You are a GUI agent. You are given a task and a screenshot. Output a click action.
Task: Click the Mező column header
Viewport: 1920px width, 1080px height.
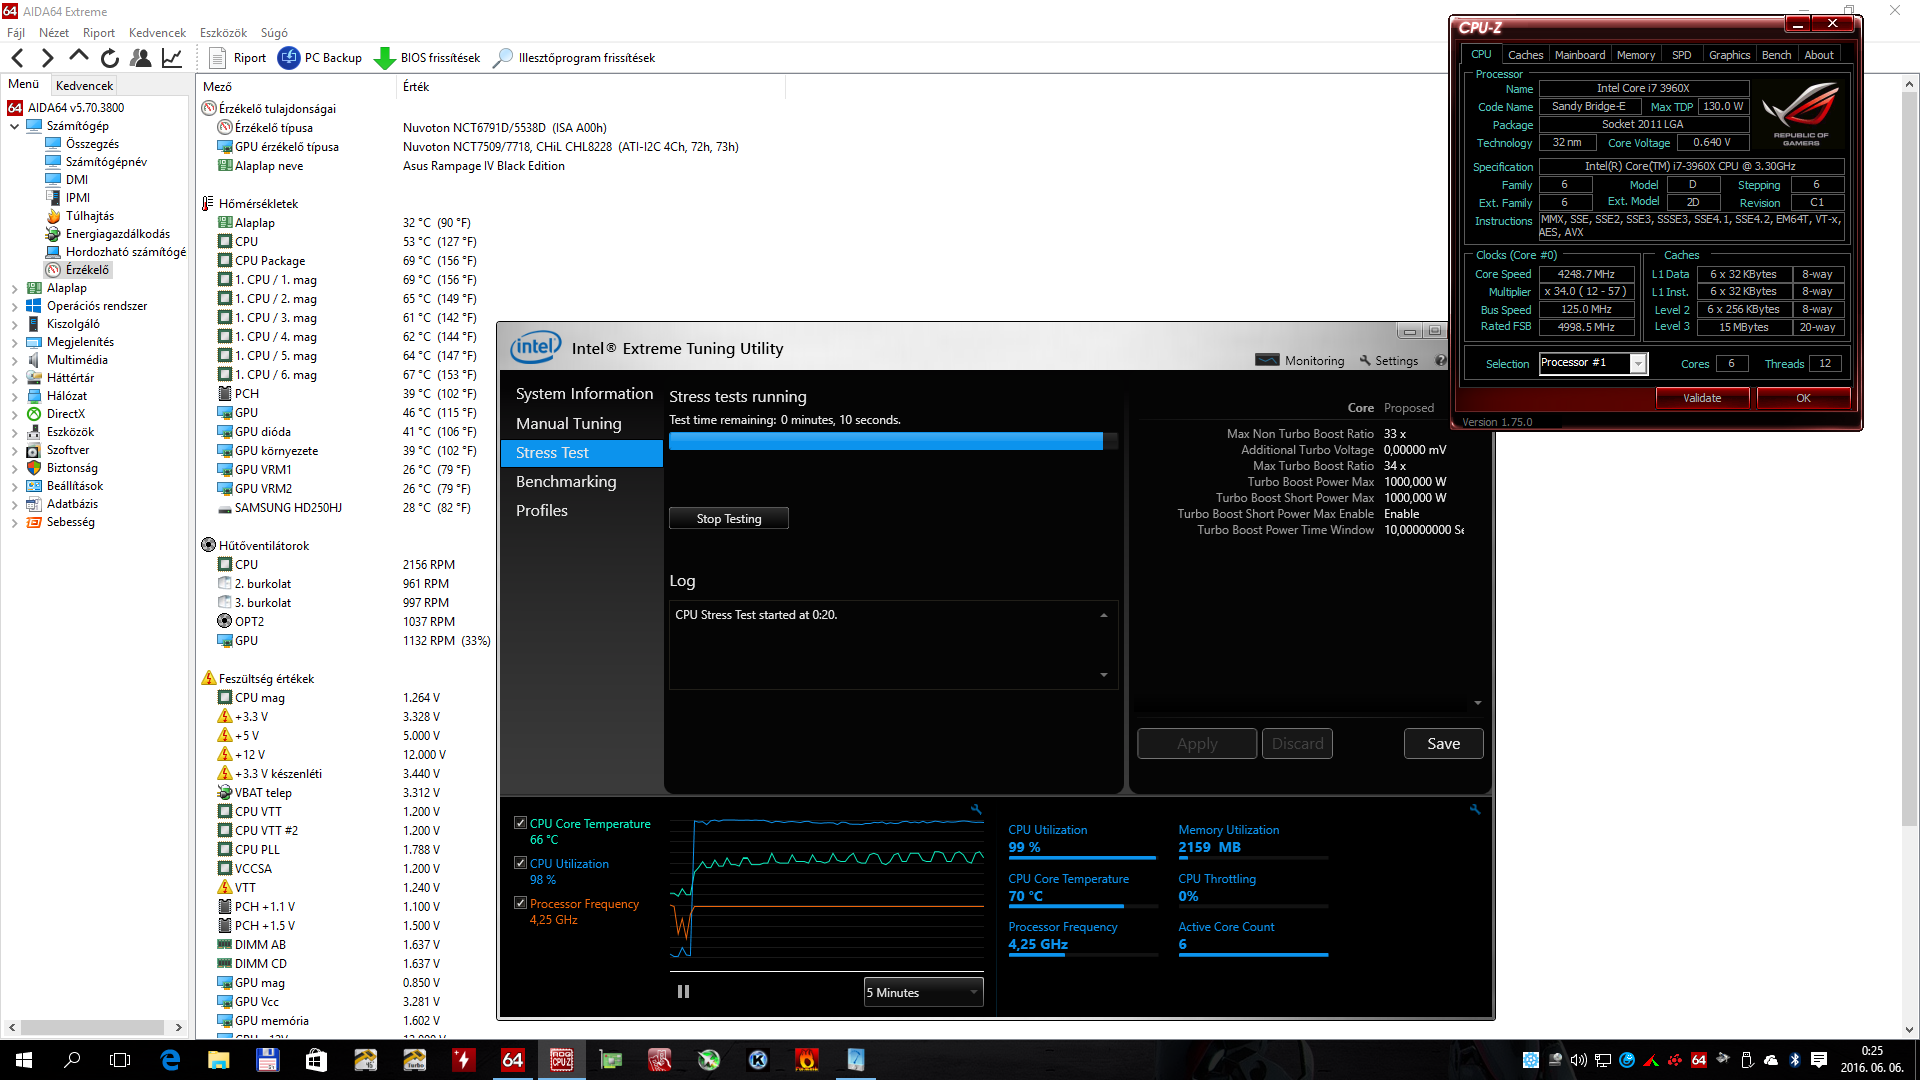217,87
